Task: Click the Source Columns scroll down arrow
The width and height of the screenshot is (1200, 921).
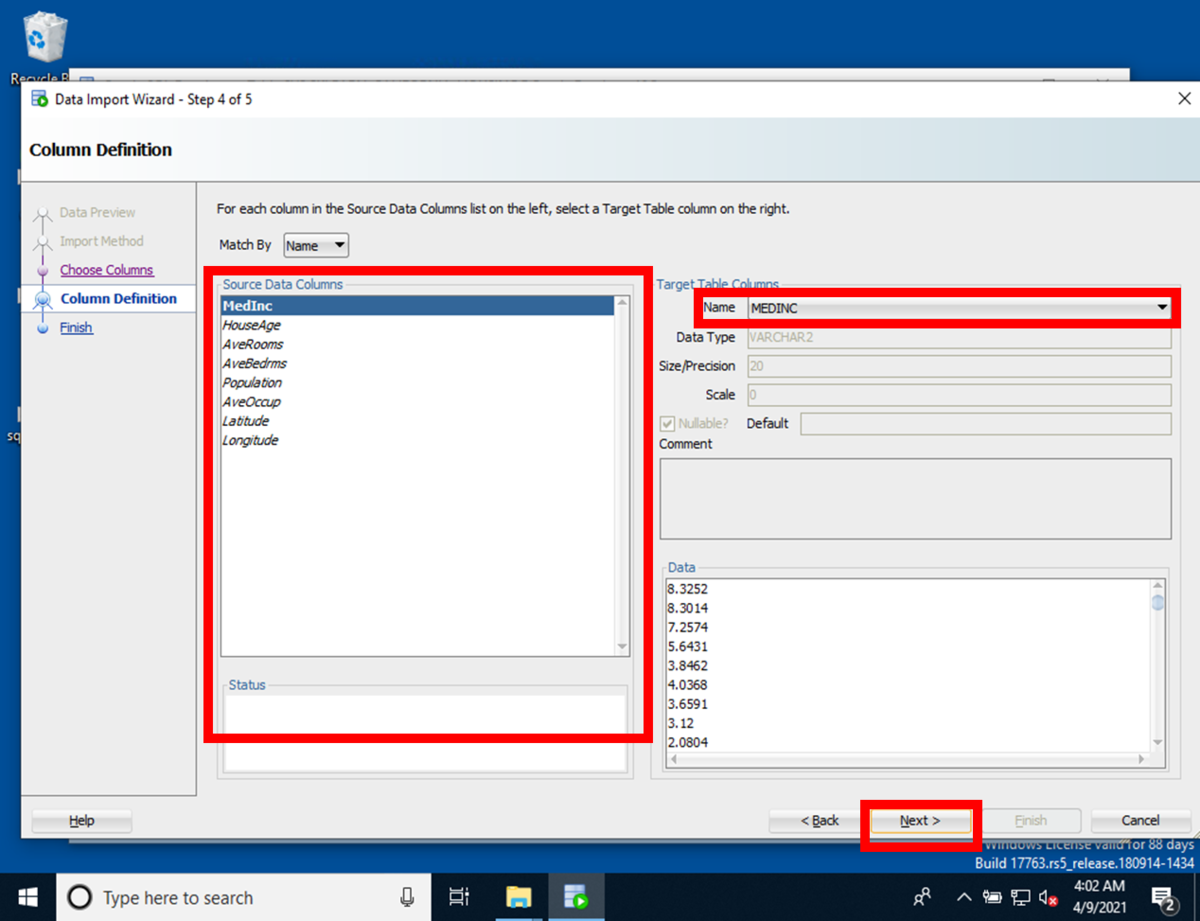Action: (622, 648)
